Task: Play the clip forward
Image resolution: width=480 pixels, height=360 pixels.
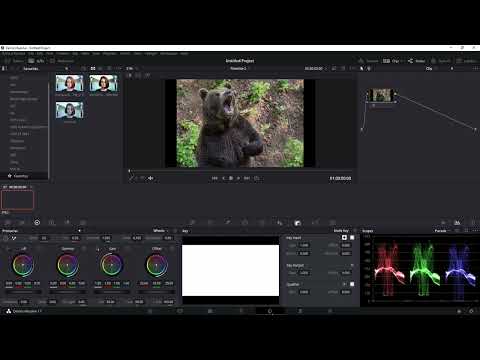Action: coord(238,178)
